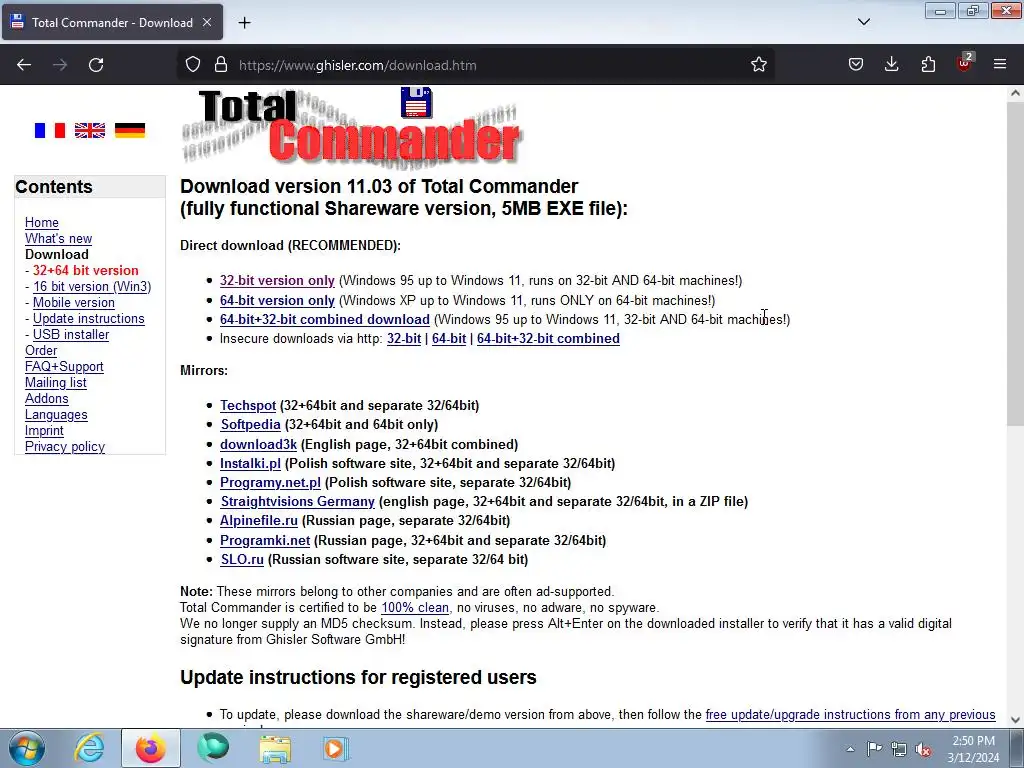The image size is (1024, 768).
Task: Bookmark this page with the star
Action: (758, 65)
